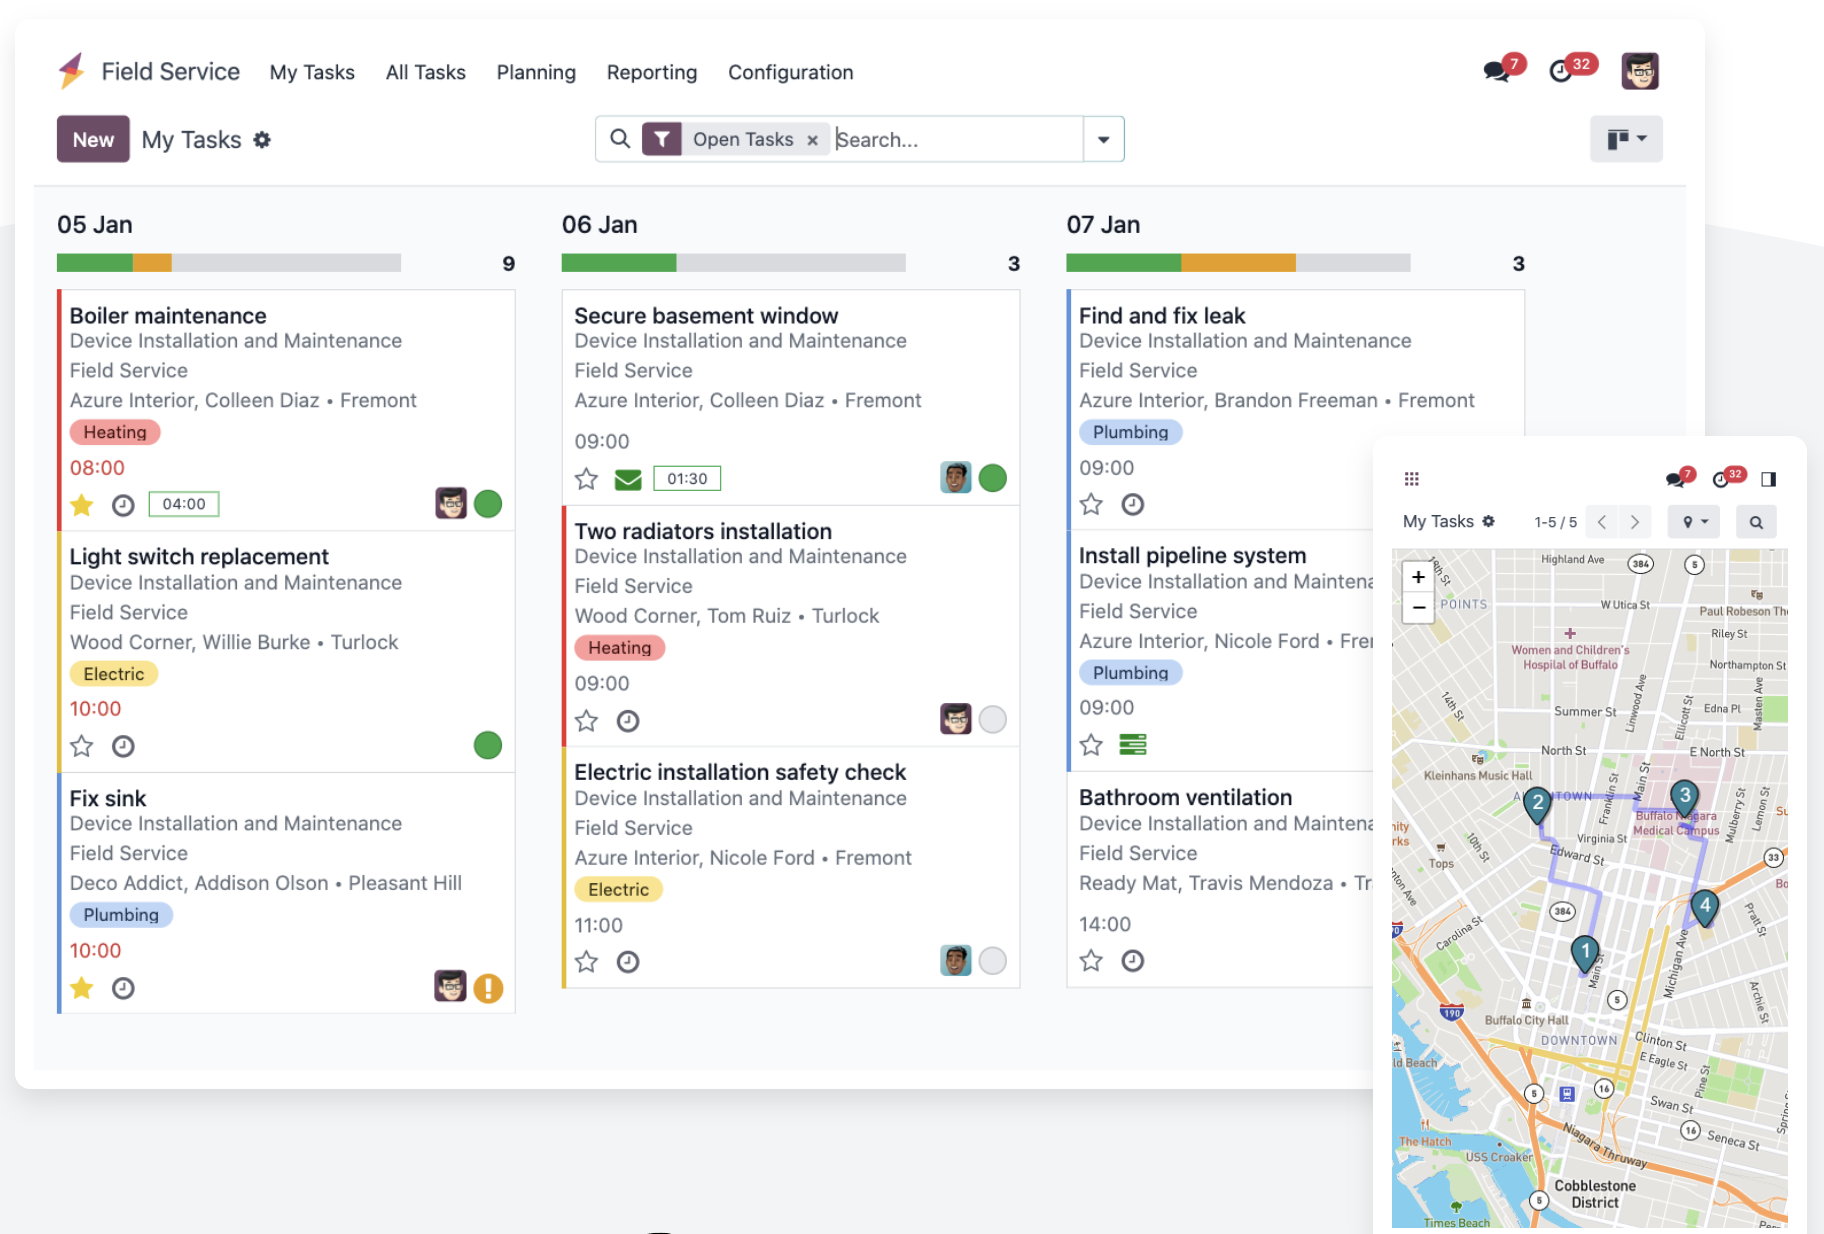Image resolution: width=1824 pixels, height=1234 pixels.
Task: Remove the Open Tasks filter
Action: tap(813, 140)
